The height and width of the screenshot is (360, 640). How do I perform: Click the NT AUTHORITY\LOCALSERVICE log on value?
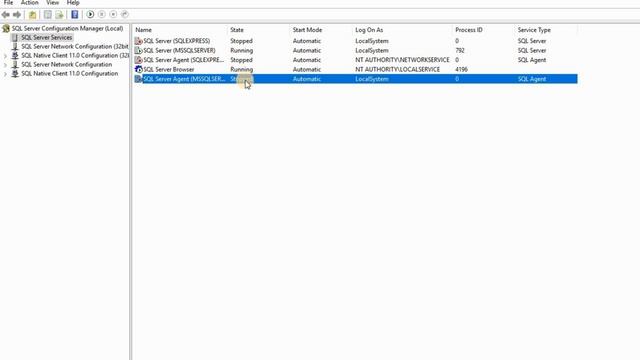click(398, 69)
